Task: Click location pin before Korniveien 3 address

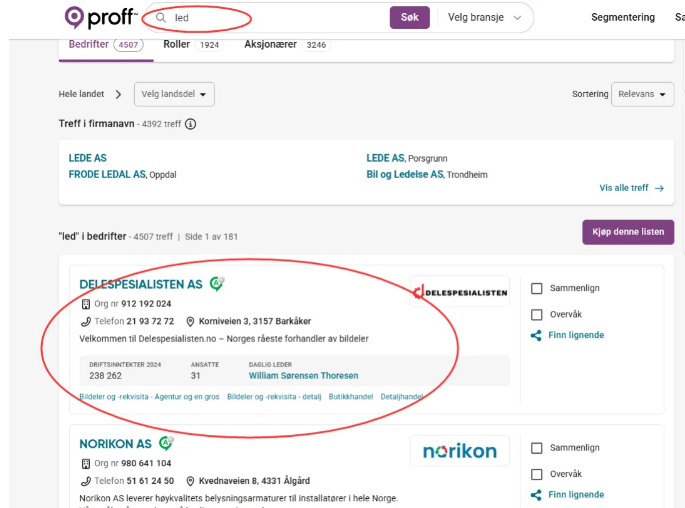Action: coord(190,321)
